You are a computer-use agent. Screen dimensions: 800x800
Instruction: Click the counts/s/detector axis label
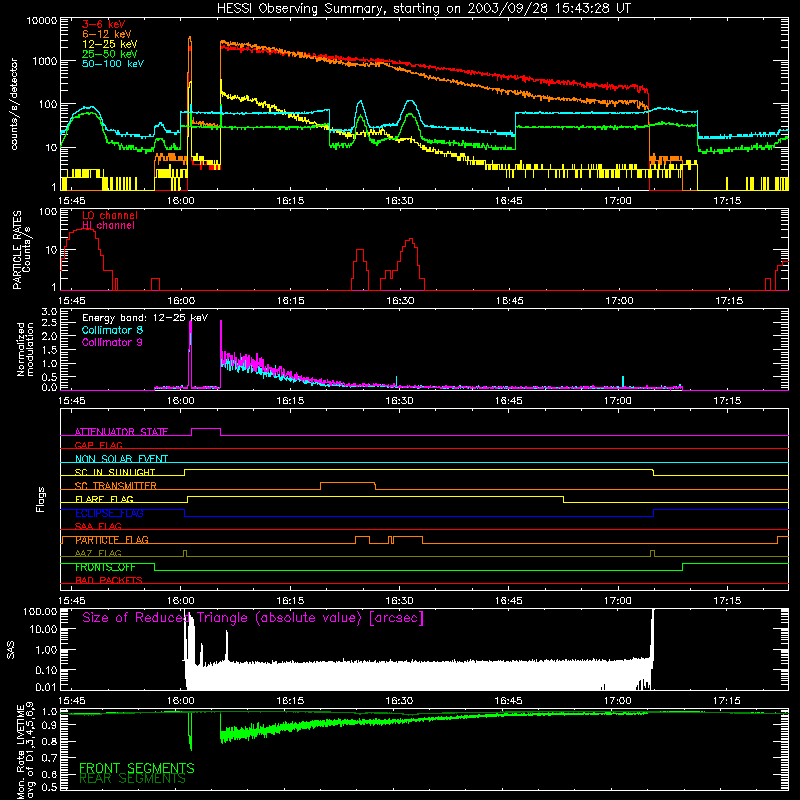pyautogui.click(x=14, y=104)
